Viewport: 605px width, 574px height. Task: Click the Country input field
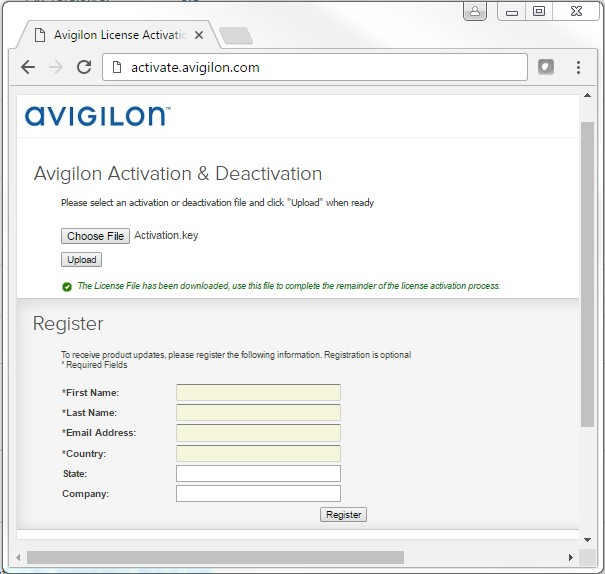point(258,454)
